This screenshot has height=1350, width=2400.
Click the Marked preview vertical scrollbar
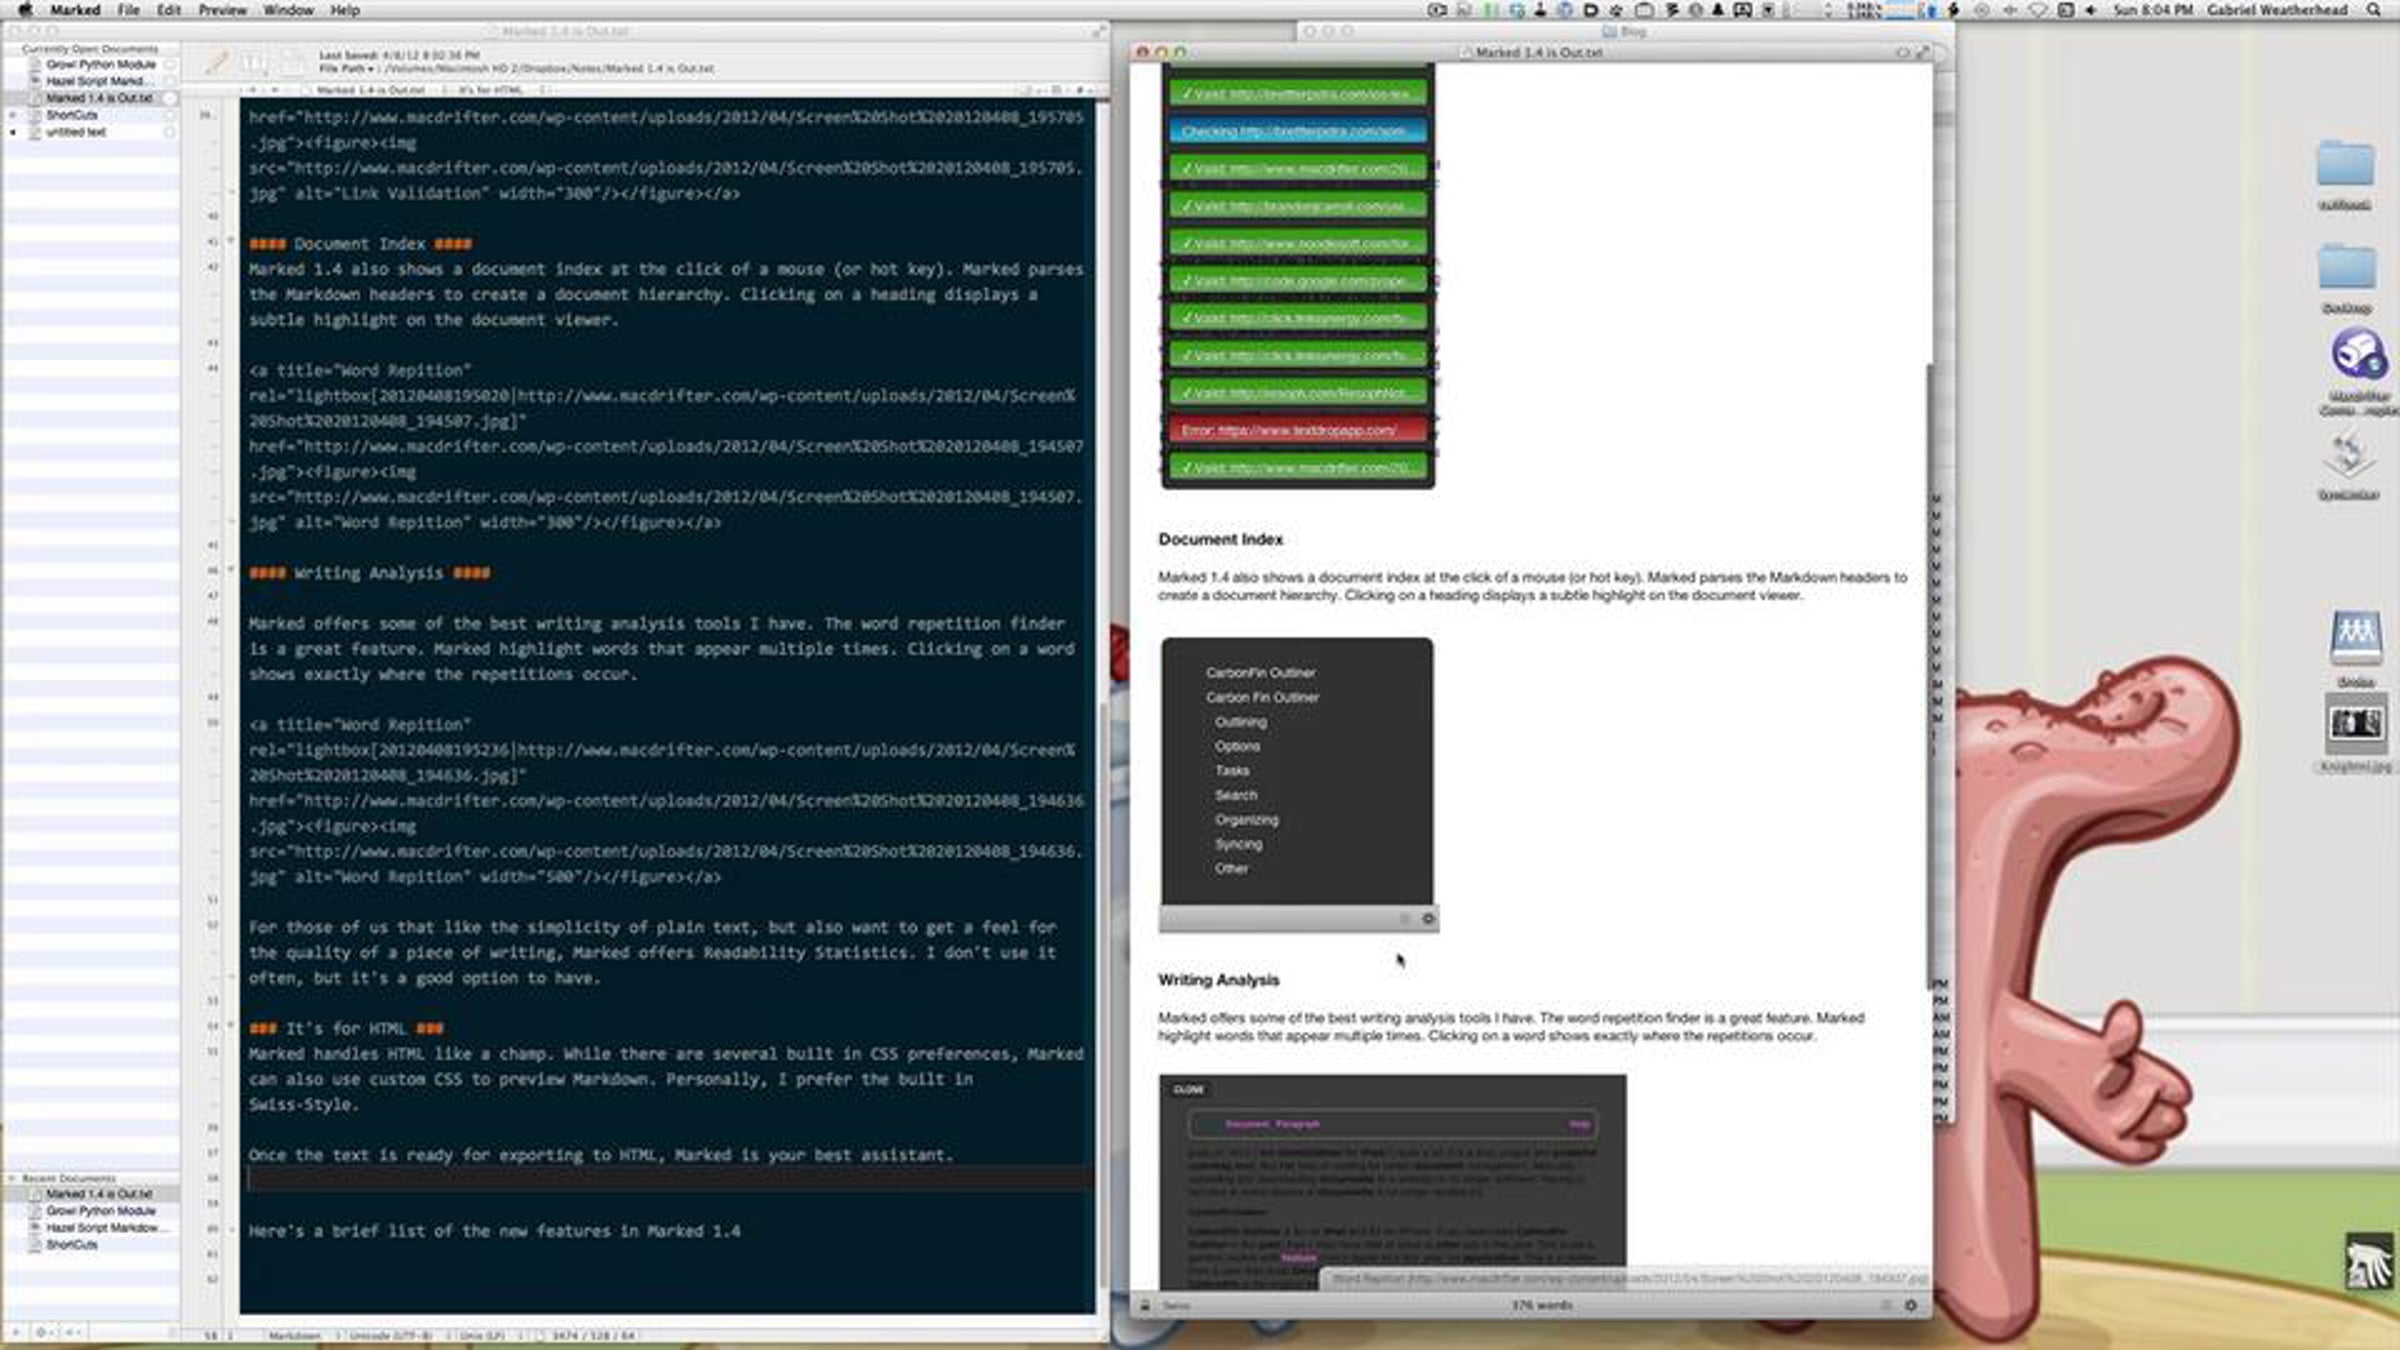[x=1928, y=678]
